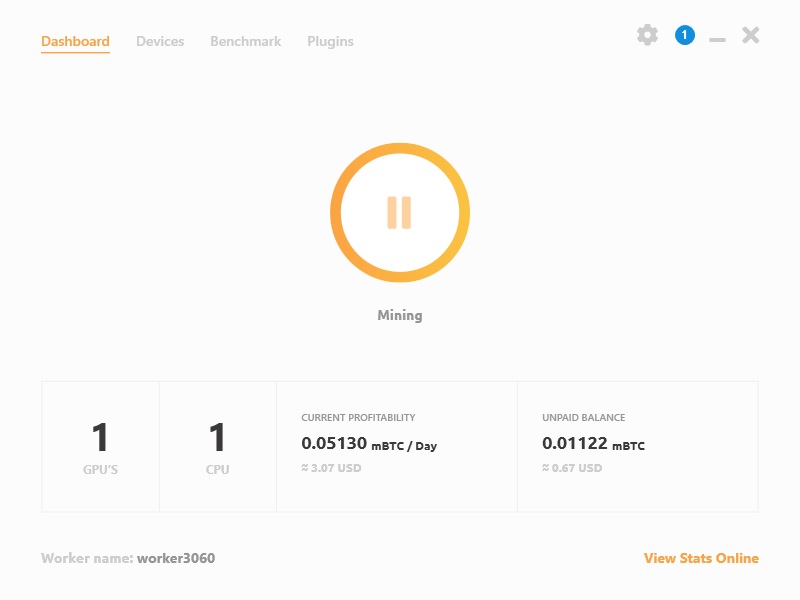Select the Plugins tab
Image resolution: width=800 pixels, height=600 pixels.
(330, 42)
